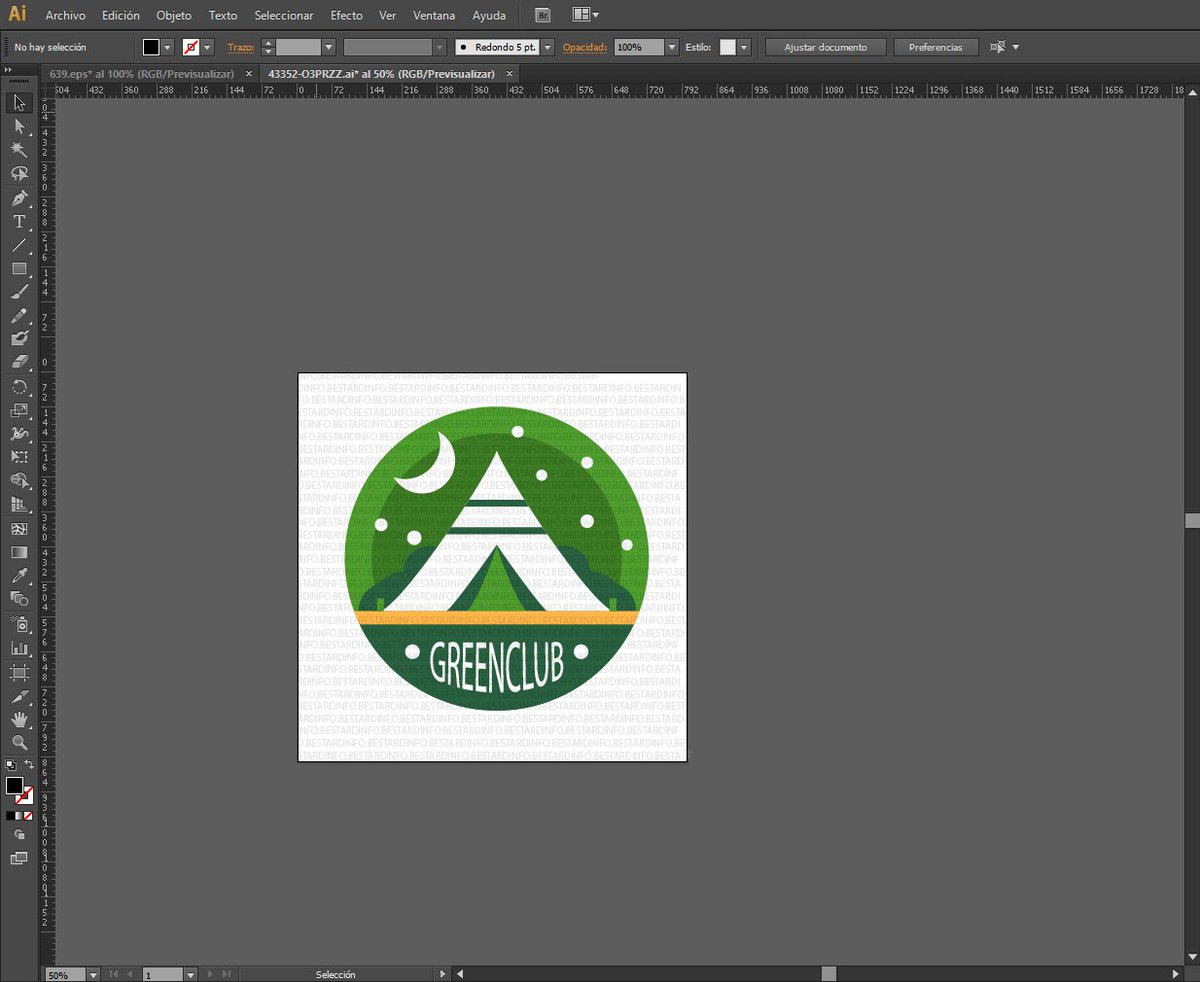Viewport: 1200px width, 982px height.
Task: Select the Direct Selection tool
Action: (19, 126)
